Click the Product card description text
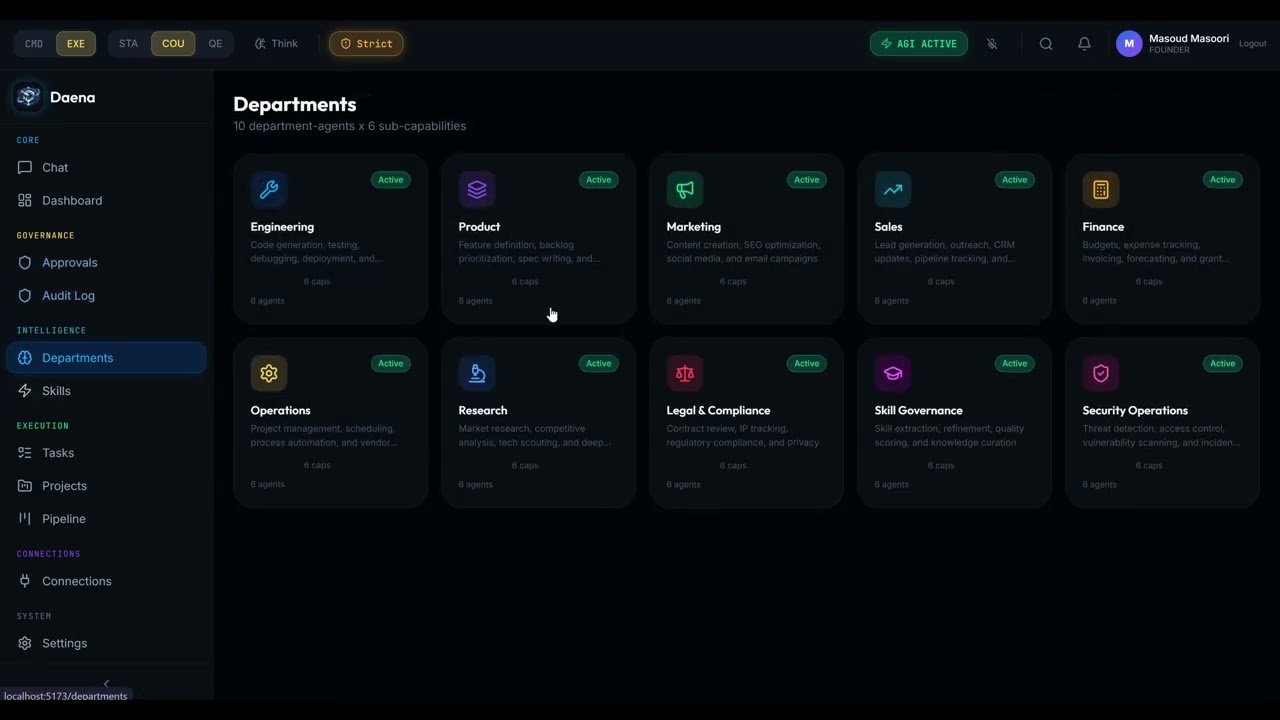This screenshot has width=1280, height=720. (530, 252)
